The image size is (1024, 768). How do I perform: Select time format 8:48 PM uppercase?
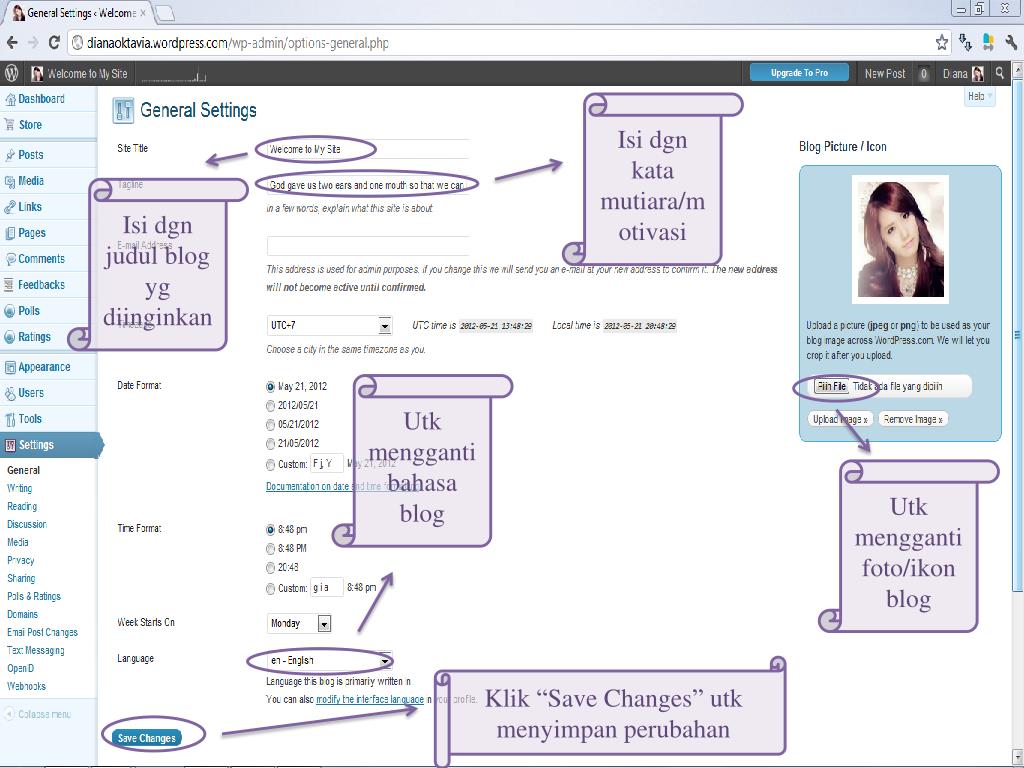270,549
